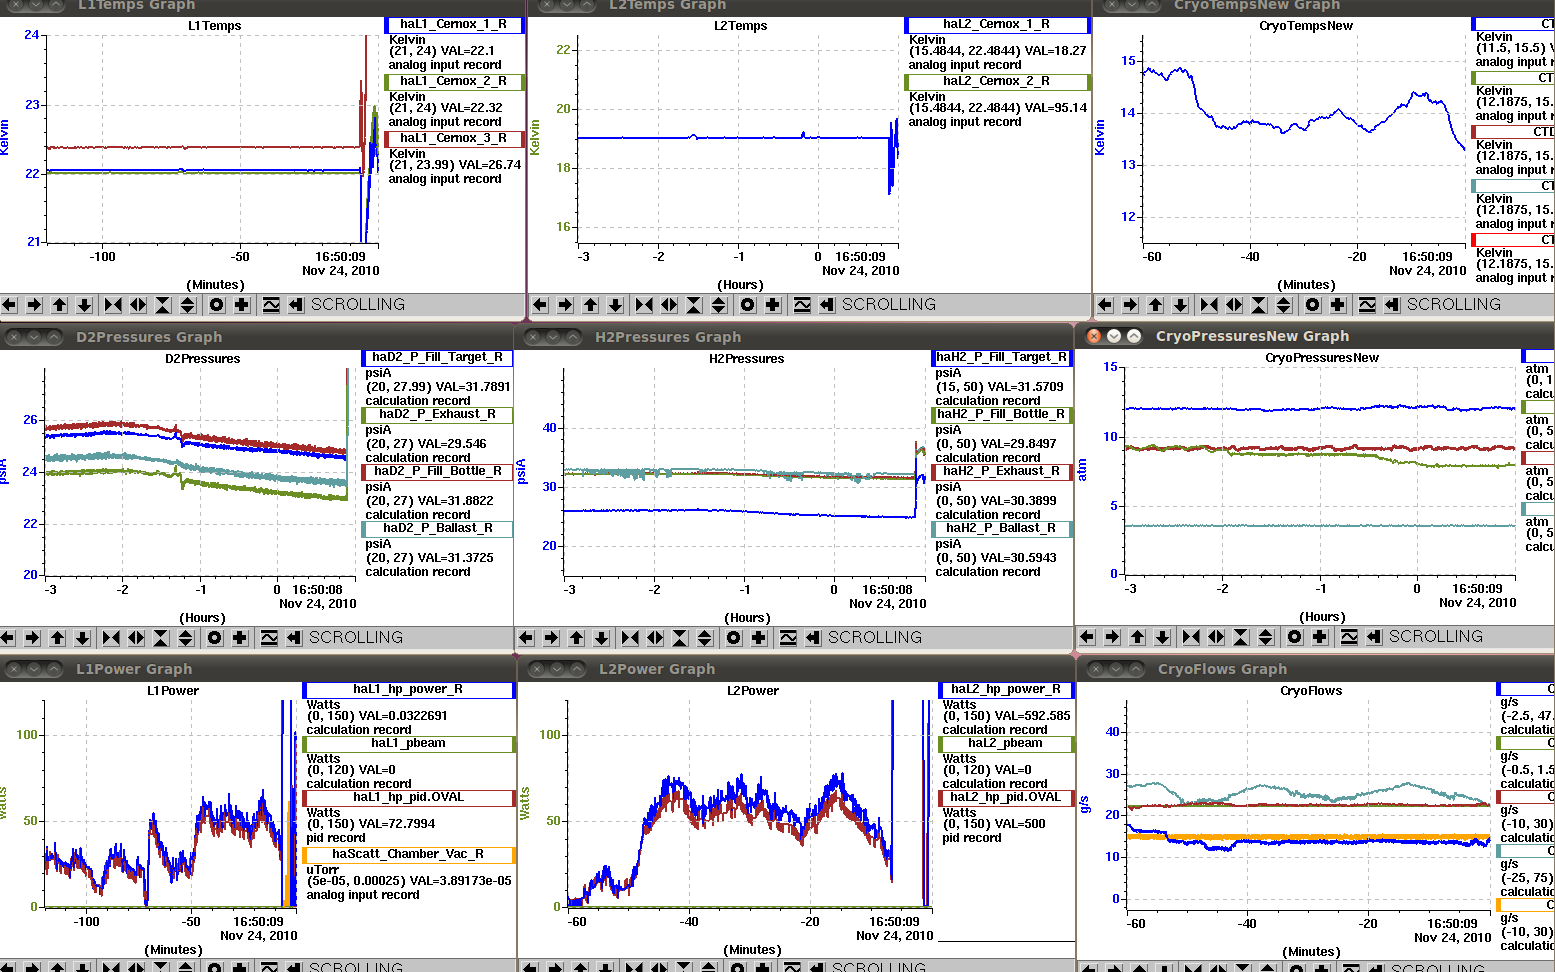Toggle scroll mode arrow icon in L2Temps toolbar
Viewport: 1555px width, 972px height.
(x=827, y=305)
